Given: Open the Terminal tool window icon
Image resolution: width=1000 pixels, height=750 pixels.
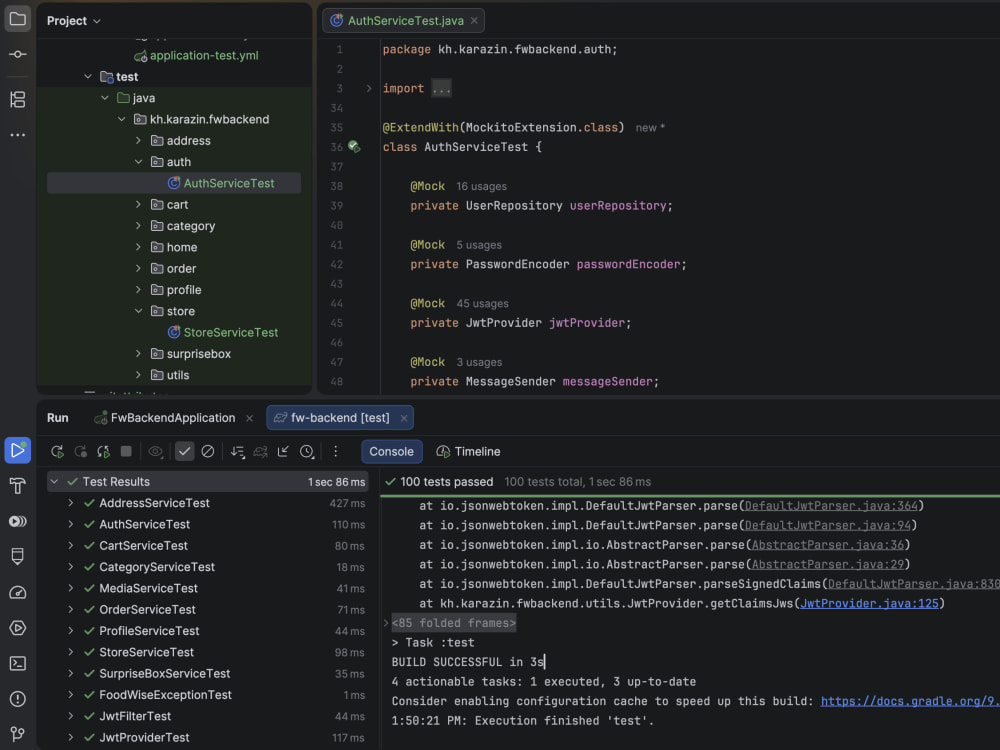Looking at the screenshot, I should [x=17, y=663].
